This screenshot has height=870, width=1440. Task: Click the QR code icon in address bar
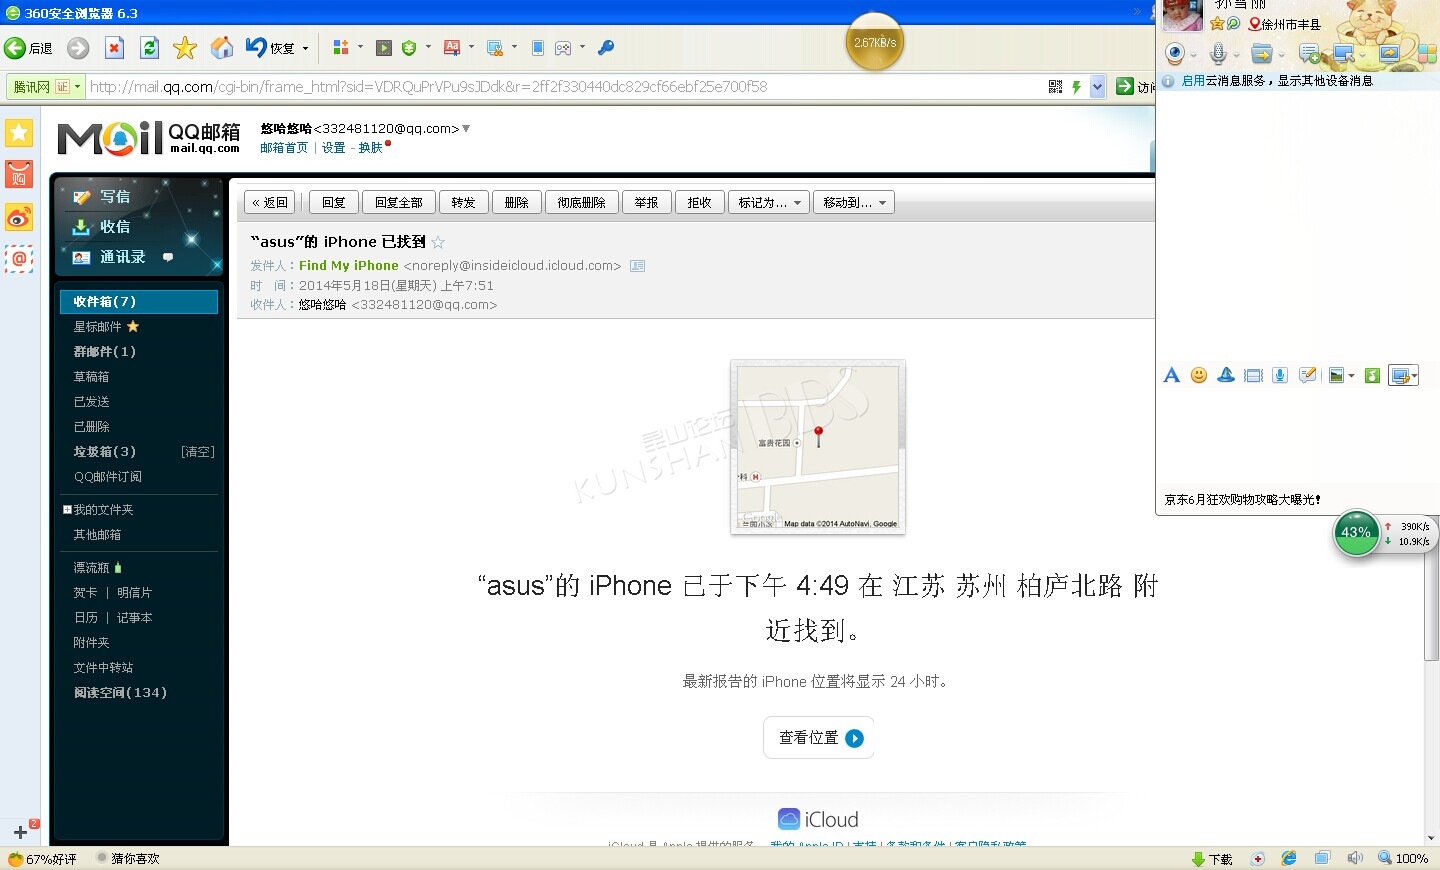point(1055,87)
